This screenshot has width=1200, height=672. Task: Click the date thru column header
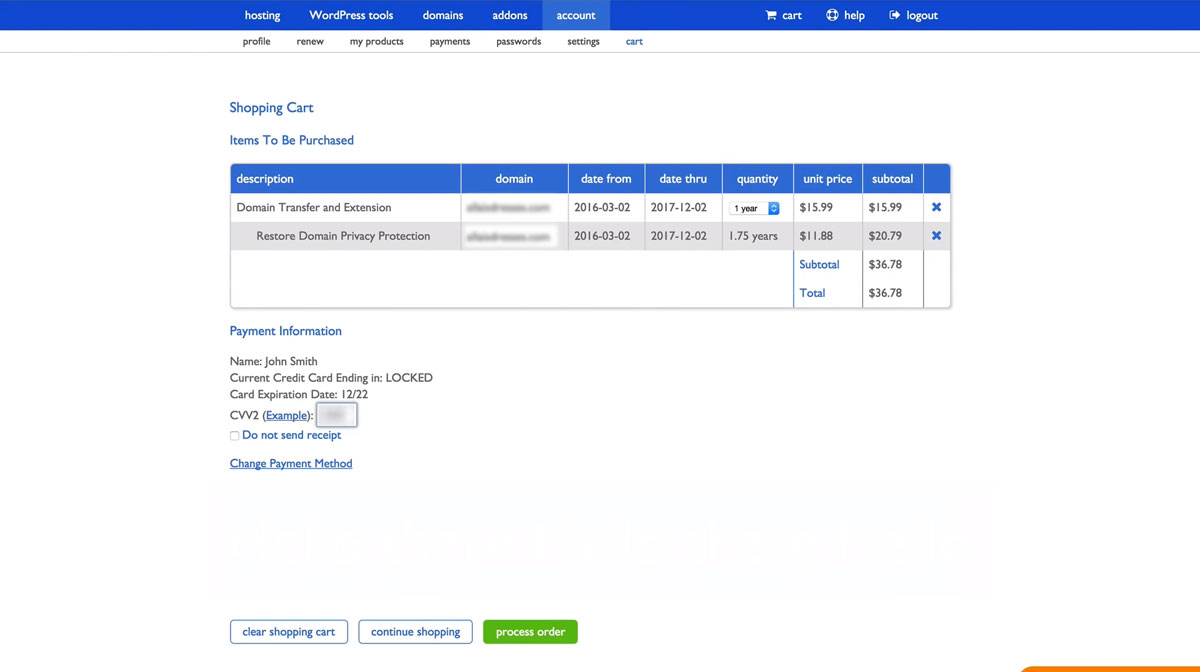point(683,179)
